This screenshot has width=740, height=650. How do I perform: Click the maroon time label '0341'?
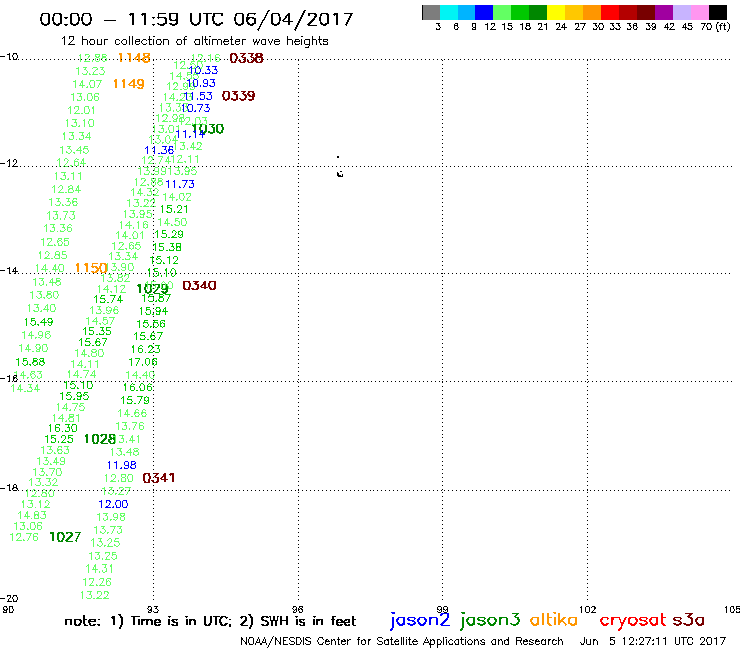click(159, 478)
